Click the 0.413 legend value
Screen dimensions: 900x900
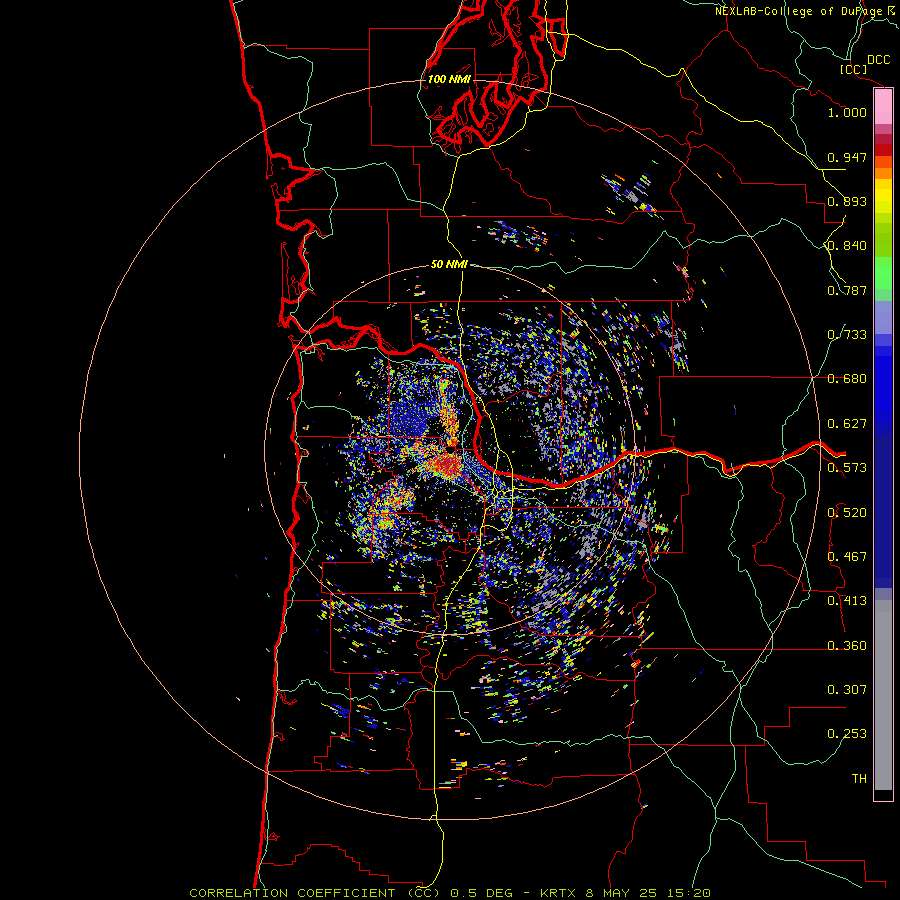(x=847, y=601)
